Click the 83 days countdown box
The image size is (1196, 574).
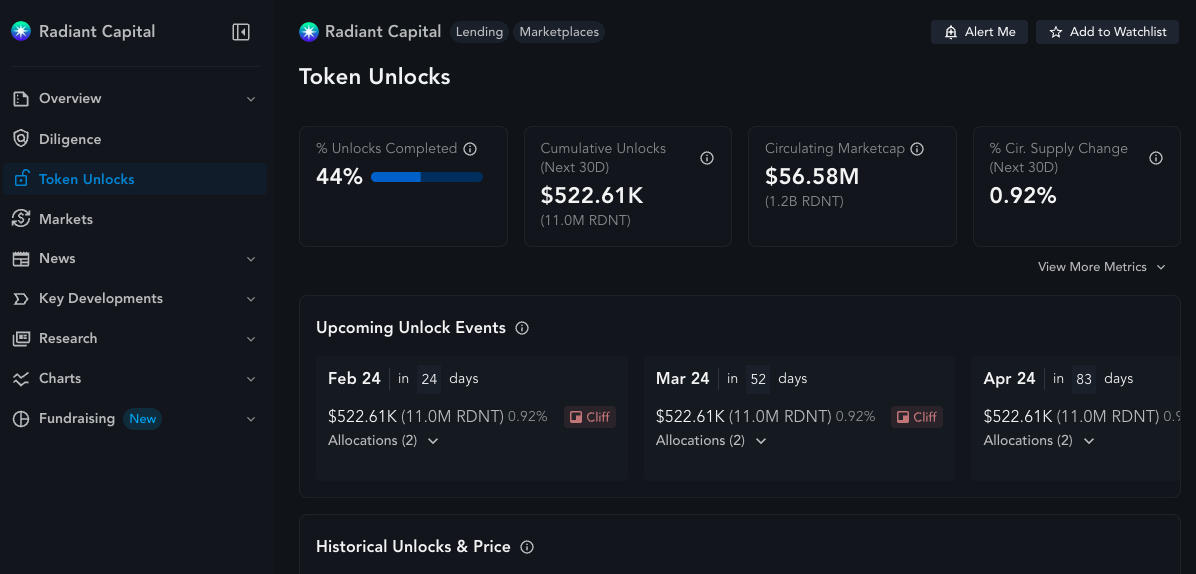coord(1083,379)
